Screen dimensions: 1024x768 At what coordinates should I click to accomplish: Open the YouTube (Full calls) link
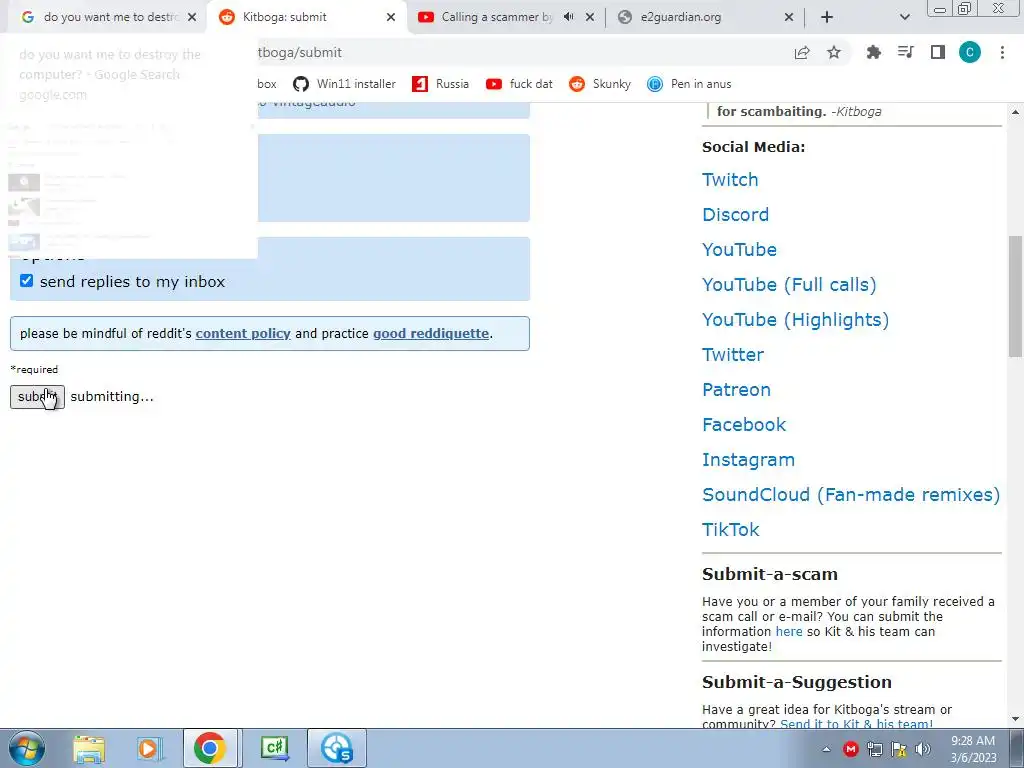(x=789, y=285)
